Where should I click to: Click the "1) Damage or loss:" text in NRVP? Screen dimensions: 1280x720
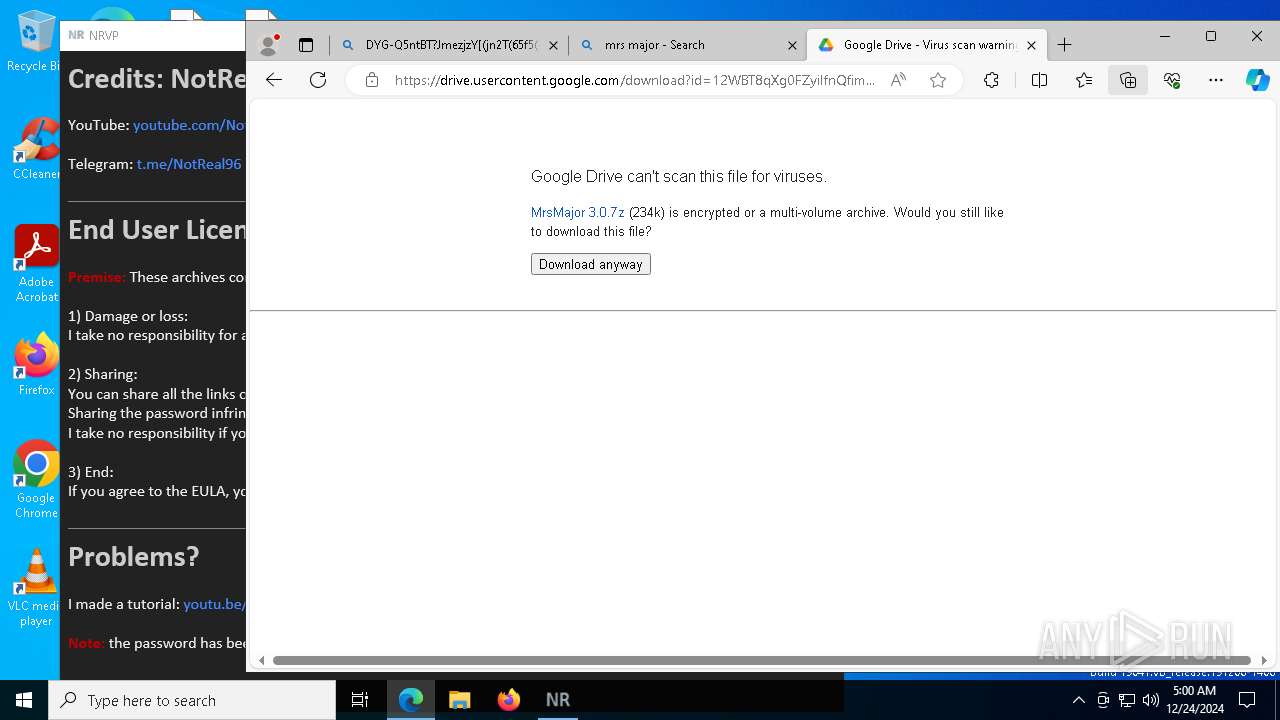(x=128, y=316)
